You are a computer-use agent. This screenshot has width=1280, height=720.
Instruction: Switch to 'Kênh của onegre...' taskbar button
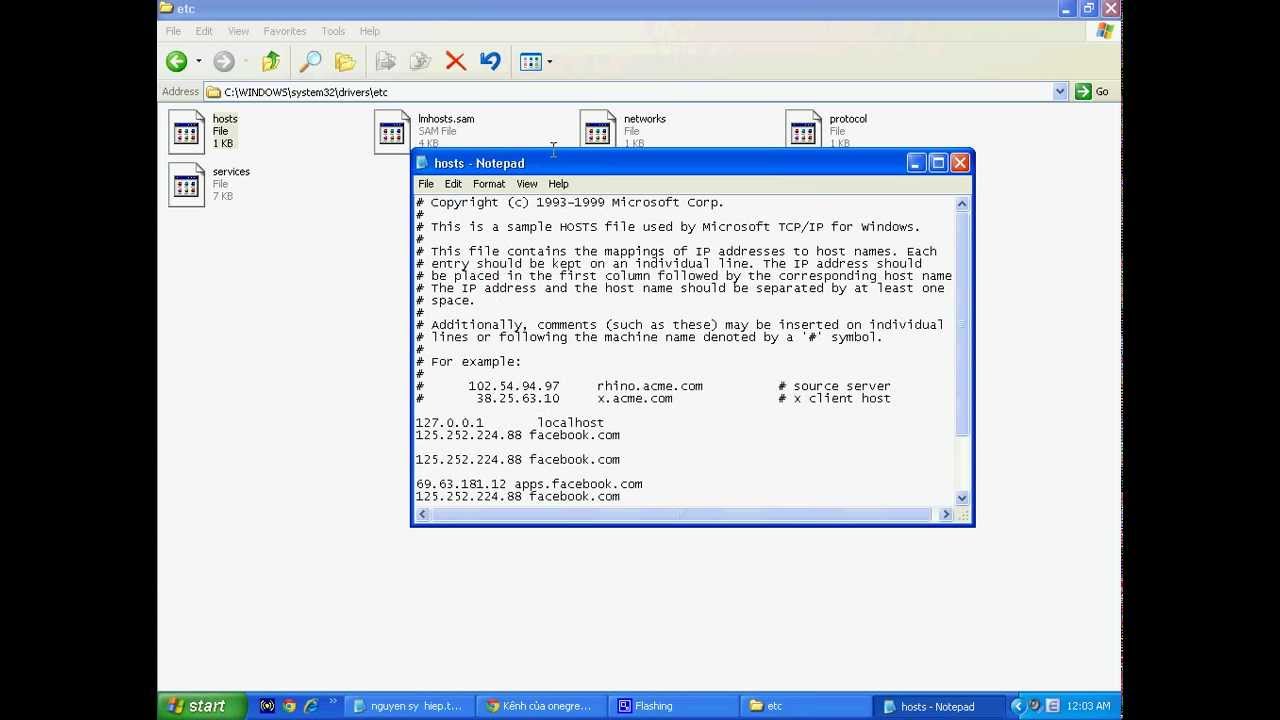pos(542,706)
